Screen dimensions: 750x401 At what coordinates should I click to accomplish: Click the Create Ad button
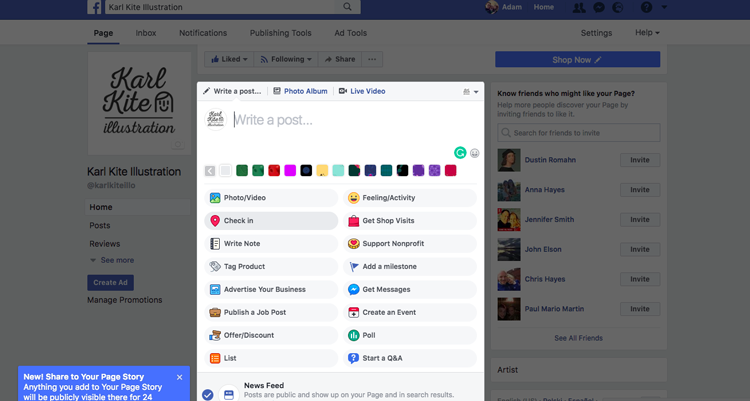(x=110, y=283)
